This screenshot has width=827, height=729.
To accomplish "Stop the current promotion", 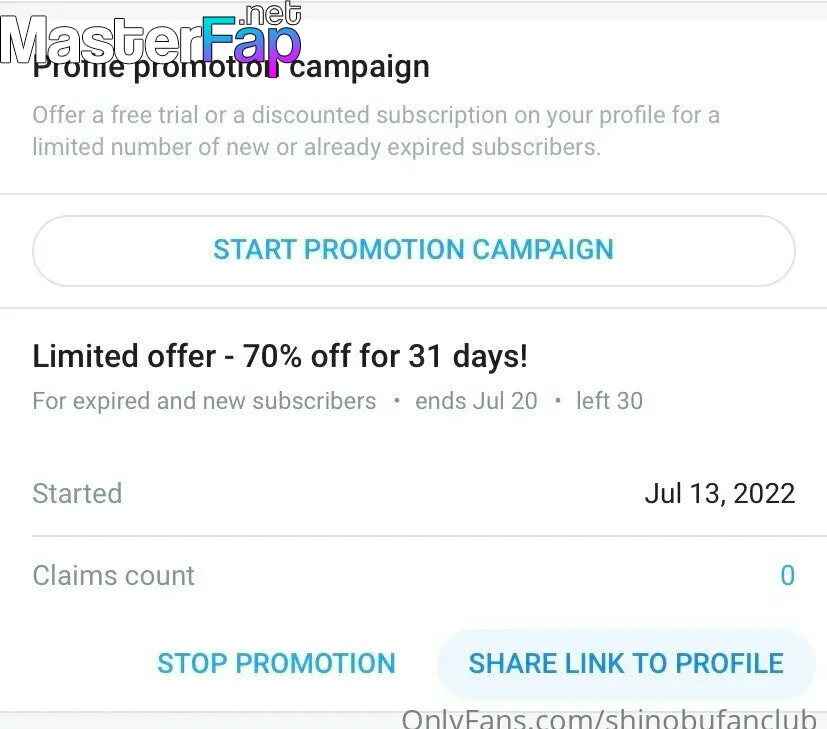I will click(276, 663).
